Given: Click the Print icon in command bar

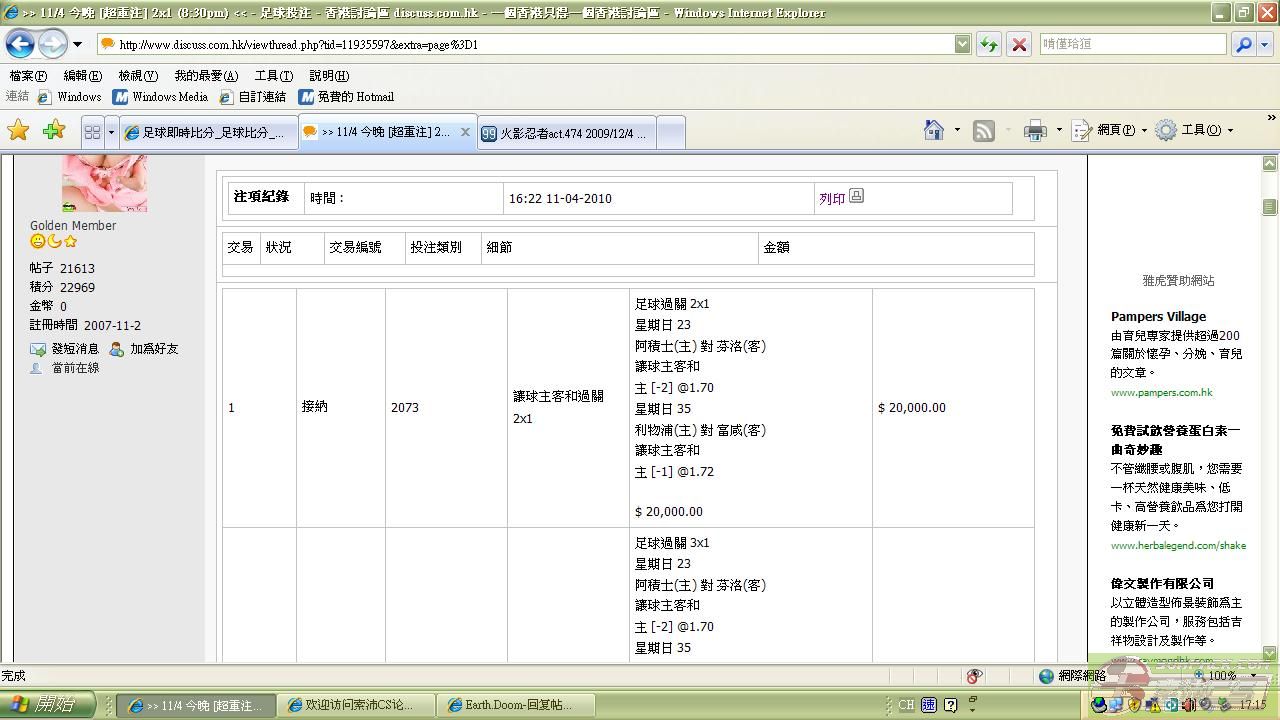Looking at the screenshot, I should pos(1035,131).
